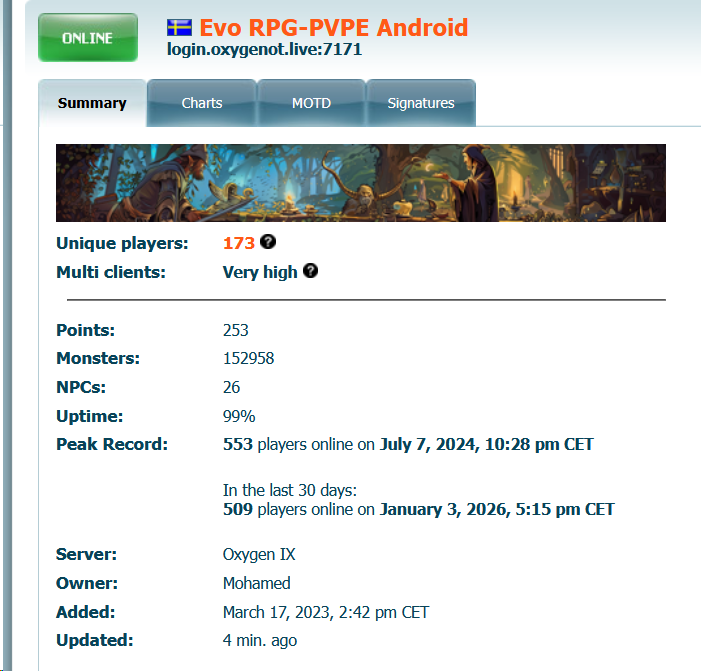
Task: Click the 'Multi clients:' label
Action: pyautogui.click(x=111, y=272)
